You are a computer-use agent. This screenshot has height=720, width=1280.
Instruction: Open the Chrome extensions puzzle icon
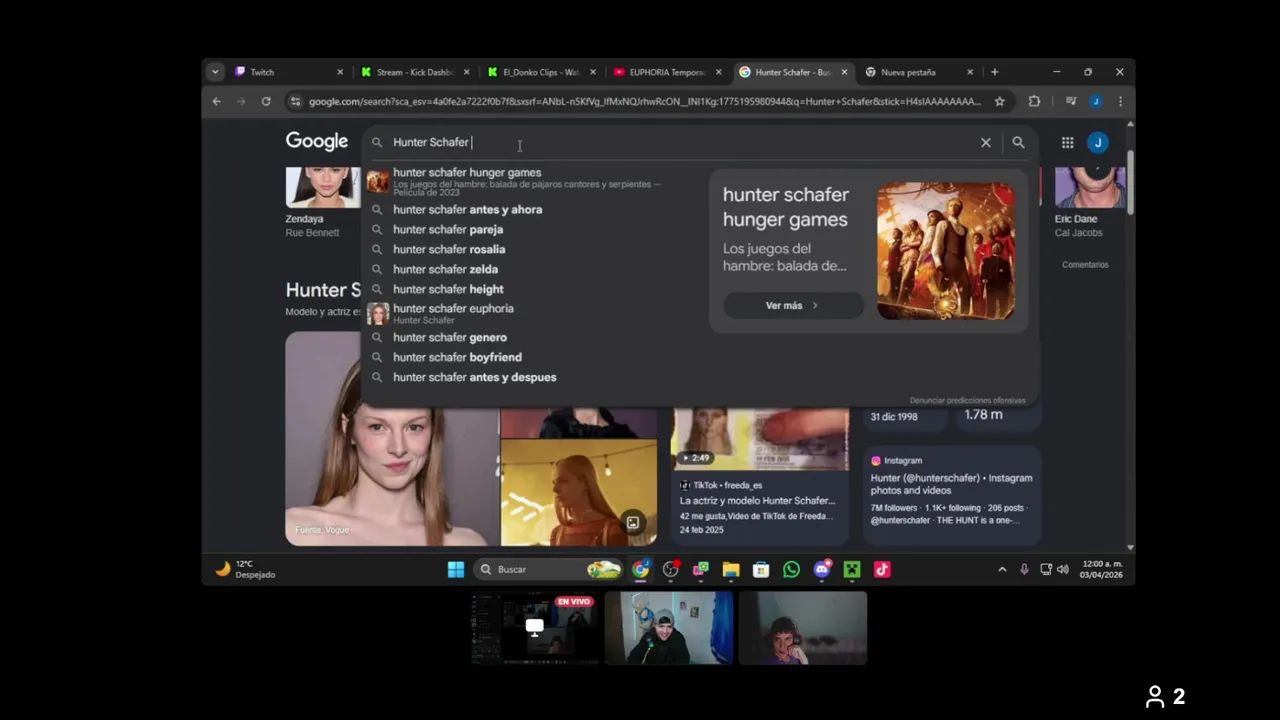click(x=1034, y=101)
